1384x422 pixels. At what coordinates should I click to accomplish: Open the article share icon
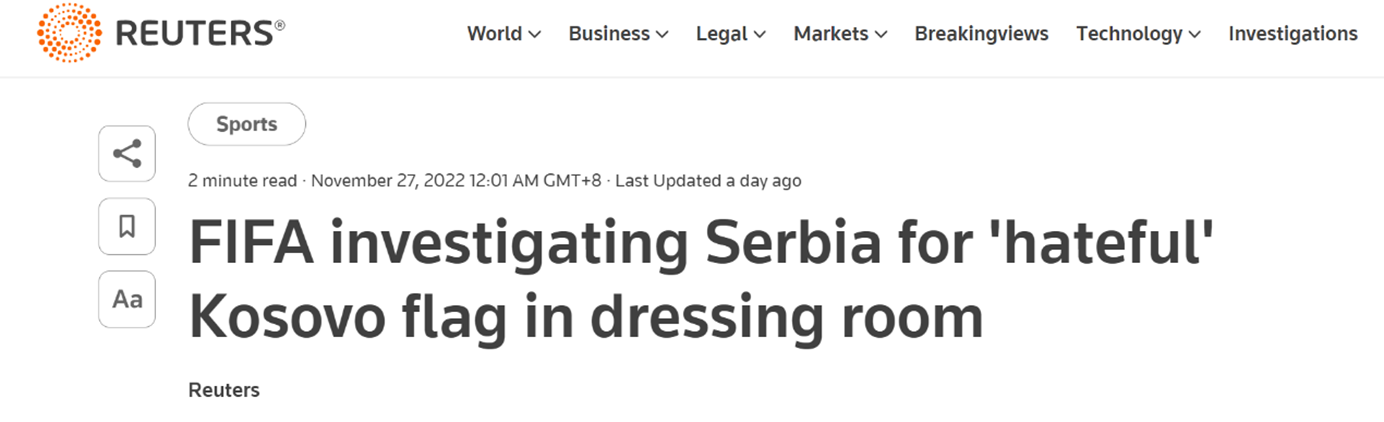[x=127, y=154]
